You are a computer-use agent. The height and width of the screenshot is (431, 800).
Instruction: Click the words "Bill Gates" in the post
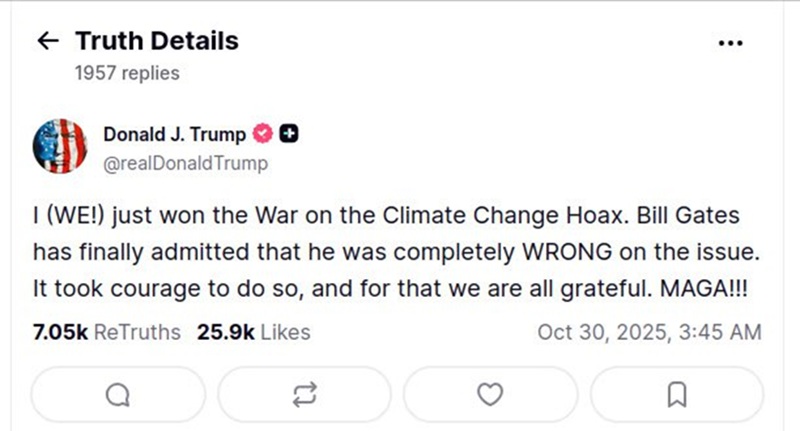tap(671, 216)
